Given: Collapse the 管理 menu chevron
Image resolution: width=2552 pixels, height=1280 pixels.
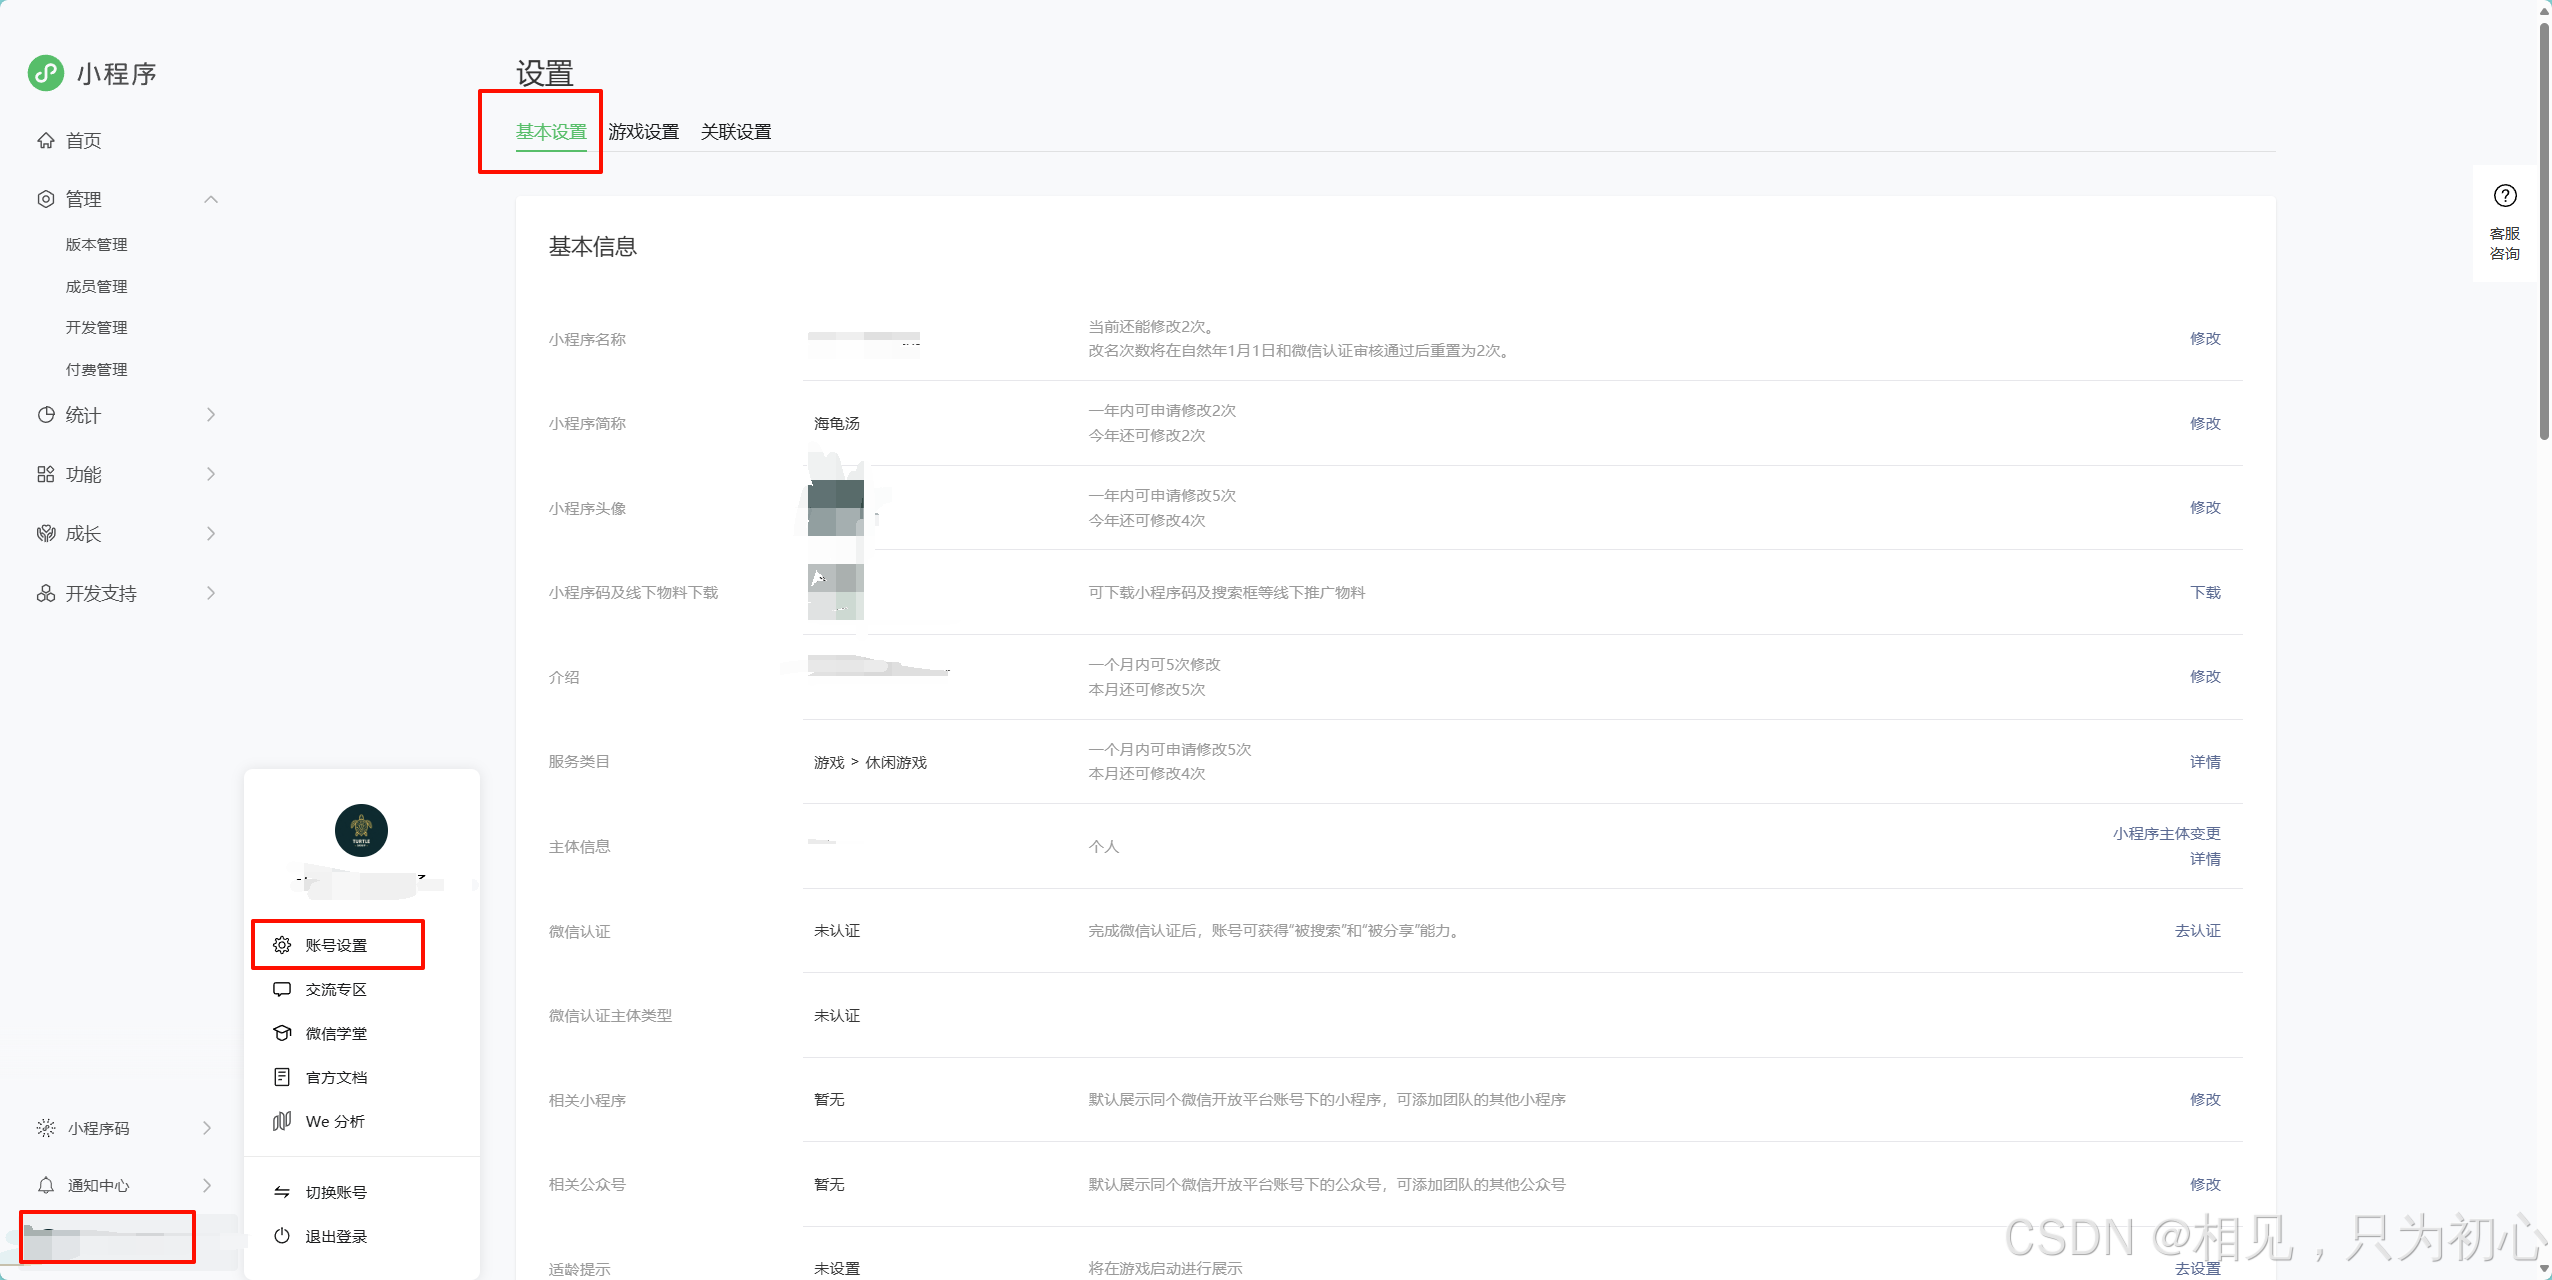Looking at the screenshot, I should 211,199.
